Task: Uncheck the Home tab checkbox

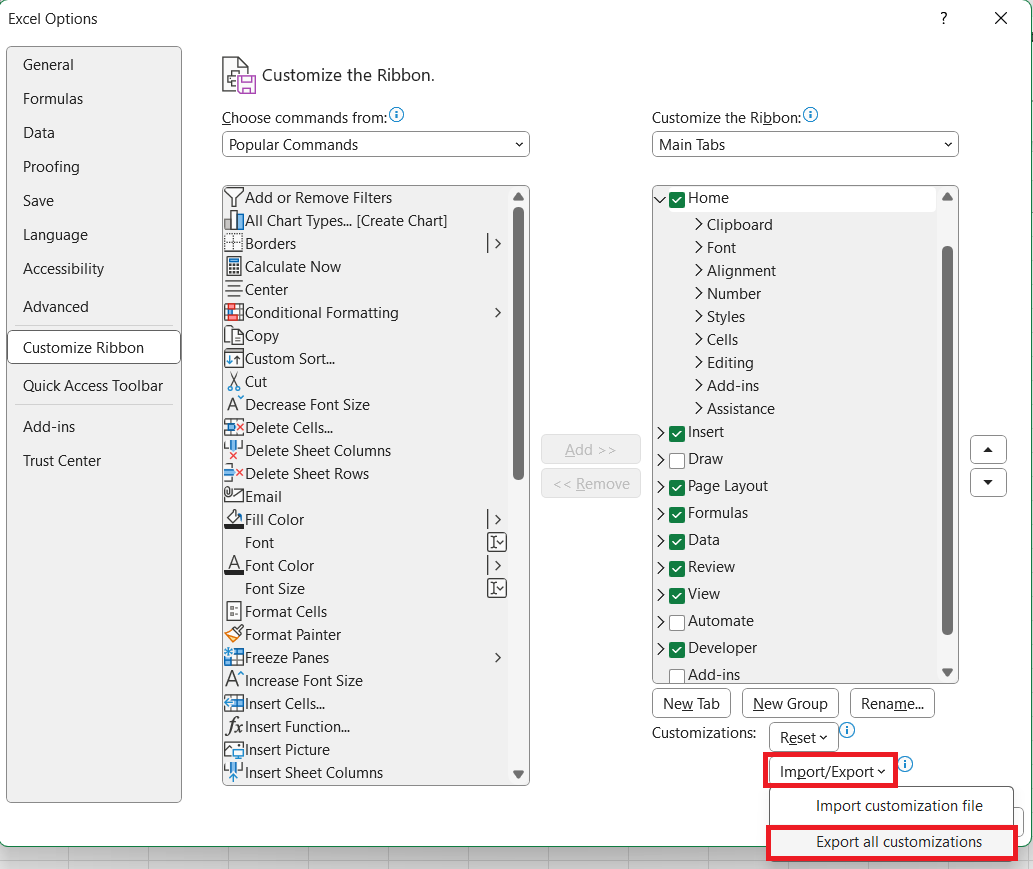Action: tap(677, 200)
